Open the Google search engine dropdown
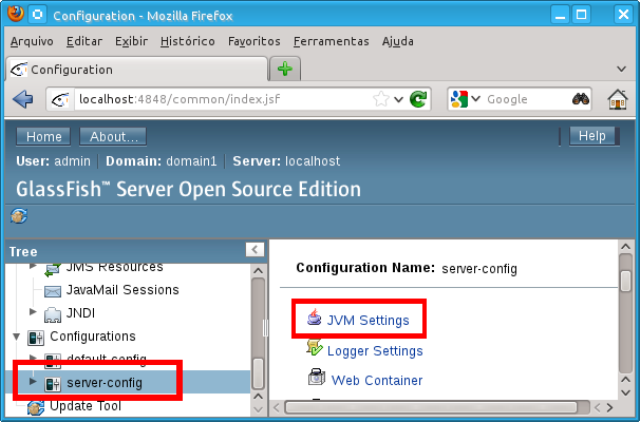640x422 pixels. [x=466, y=99]
